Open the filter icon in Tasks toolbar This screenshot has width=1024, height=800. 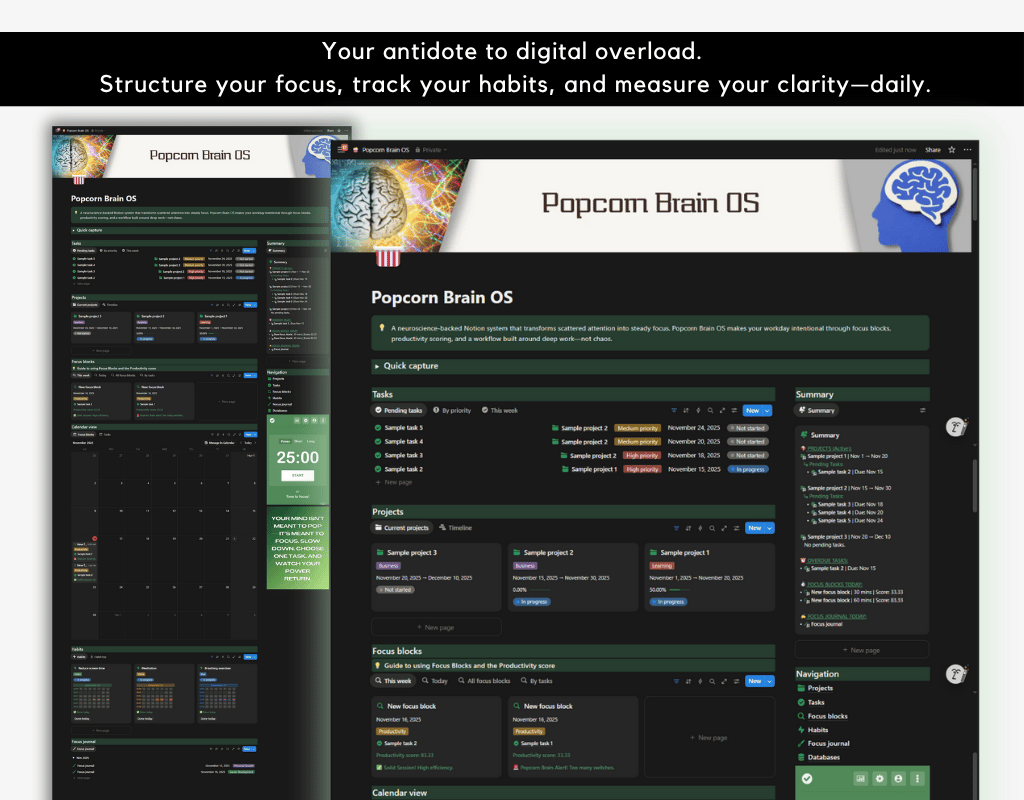[673, 410]
